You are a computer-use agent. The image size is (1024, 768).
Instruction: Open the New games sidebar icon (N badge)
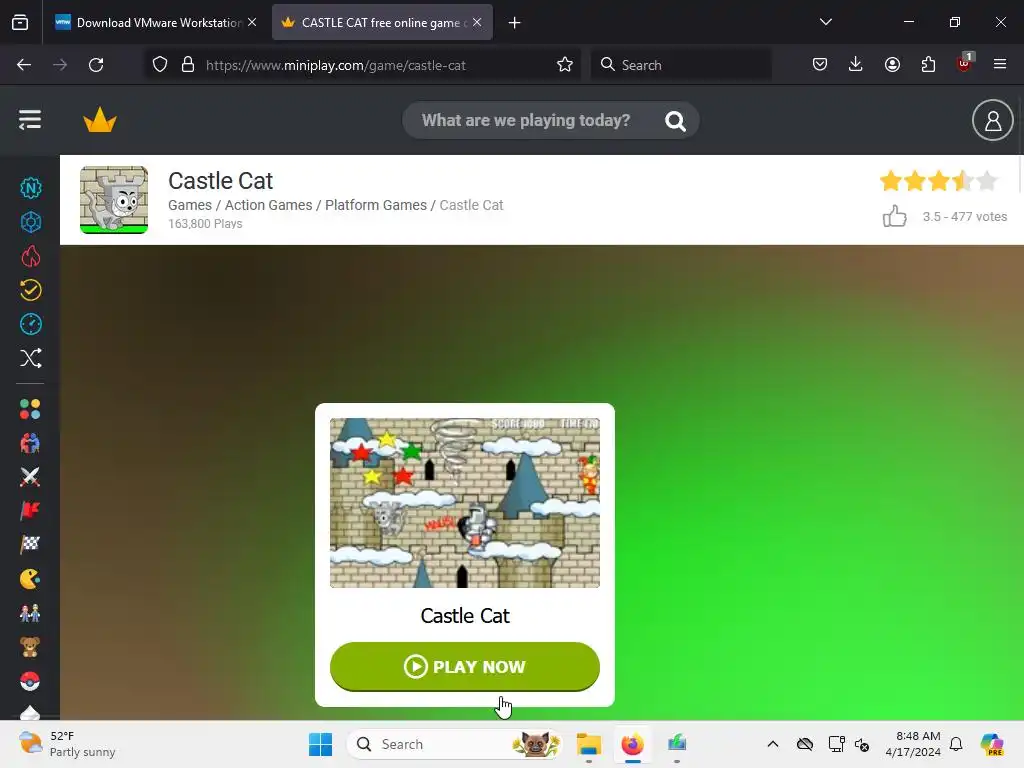point(31,188)
